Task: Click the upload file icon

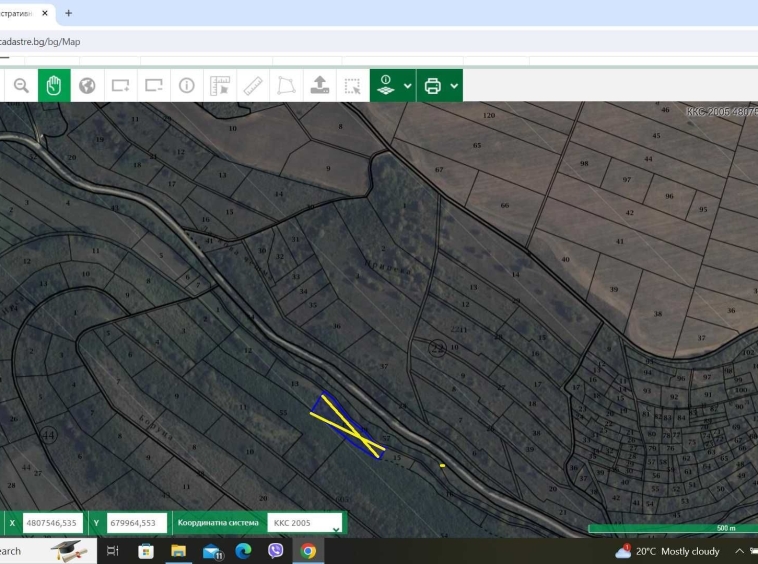Action: (320, 86)
